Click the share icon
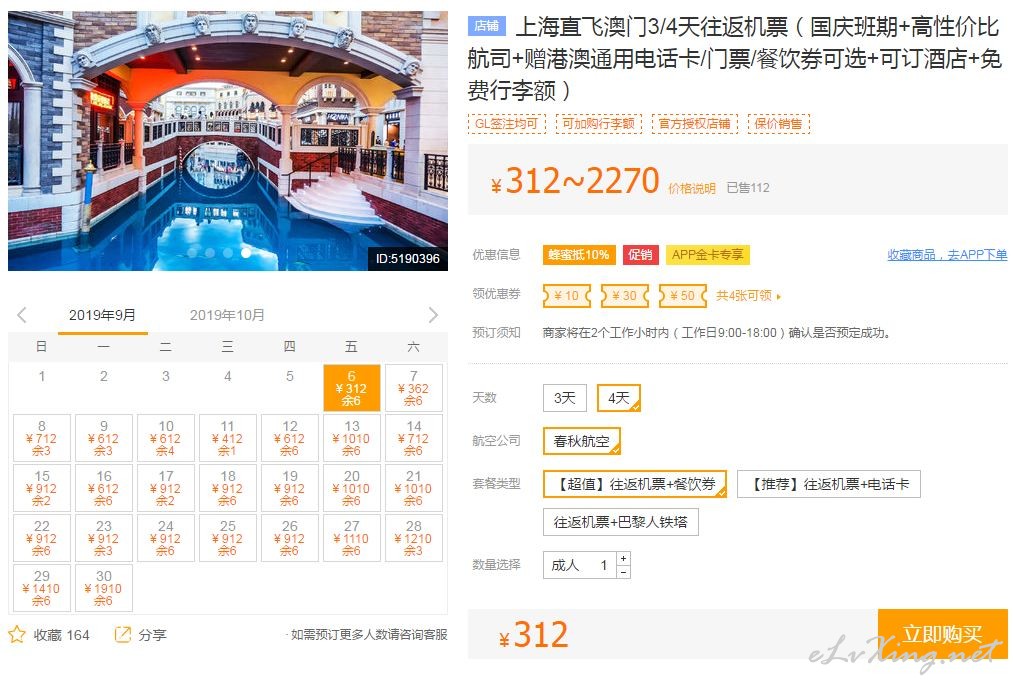The height and width of the screenshot is (687, 1013). tap(122, 634)
